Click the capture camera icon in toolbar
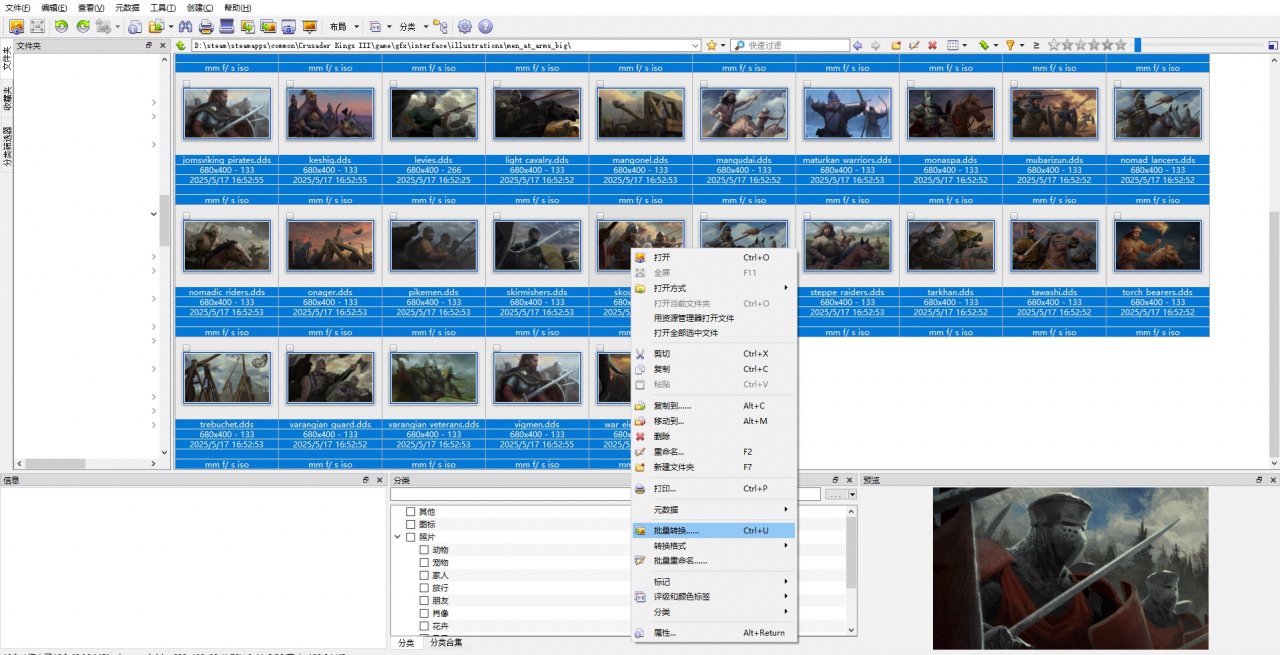The width and height of the screenshot is (1280, 655). click(x=288, y=27)
